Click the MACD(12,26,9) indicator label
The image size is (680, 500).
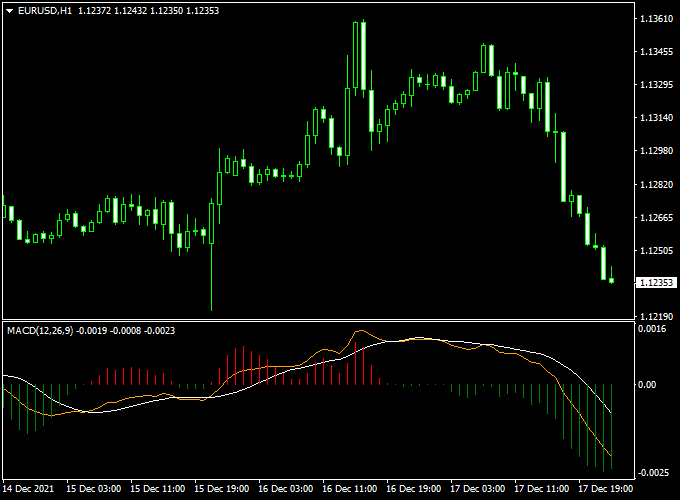point(40,331)
